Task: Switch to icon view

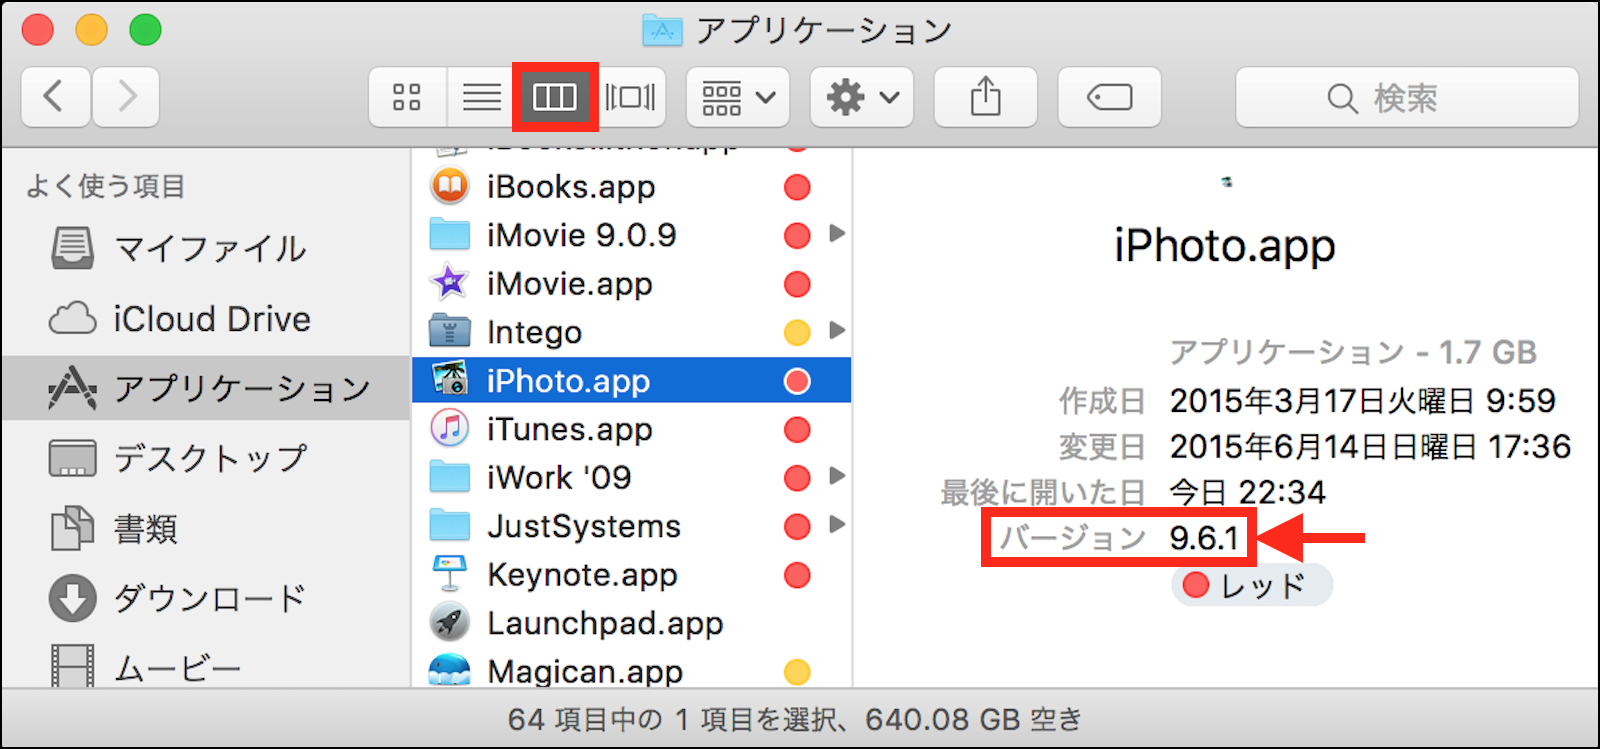Action: 407,97
